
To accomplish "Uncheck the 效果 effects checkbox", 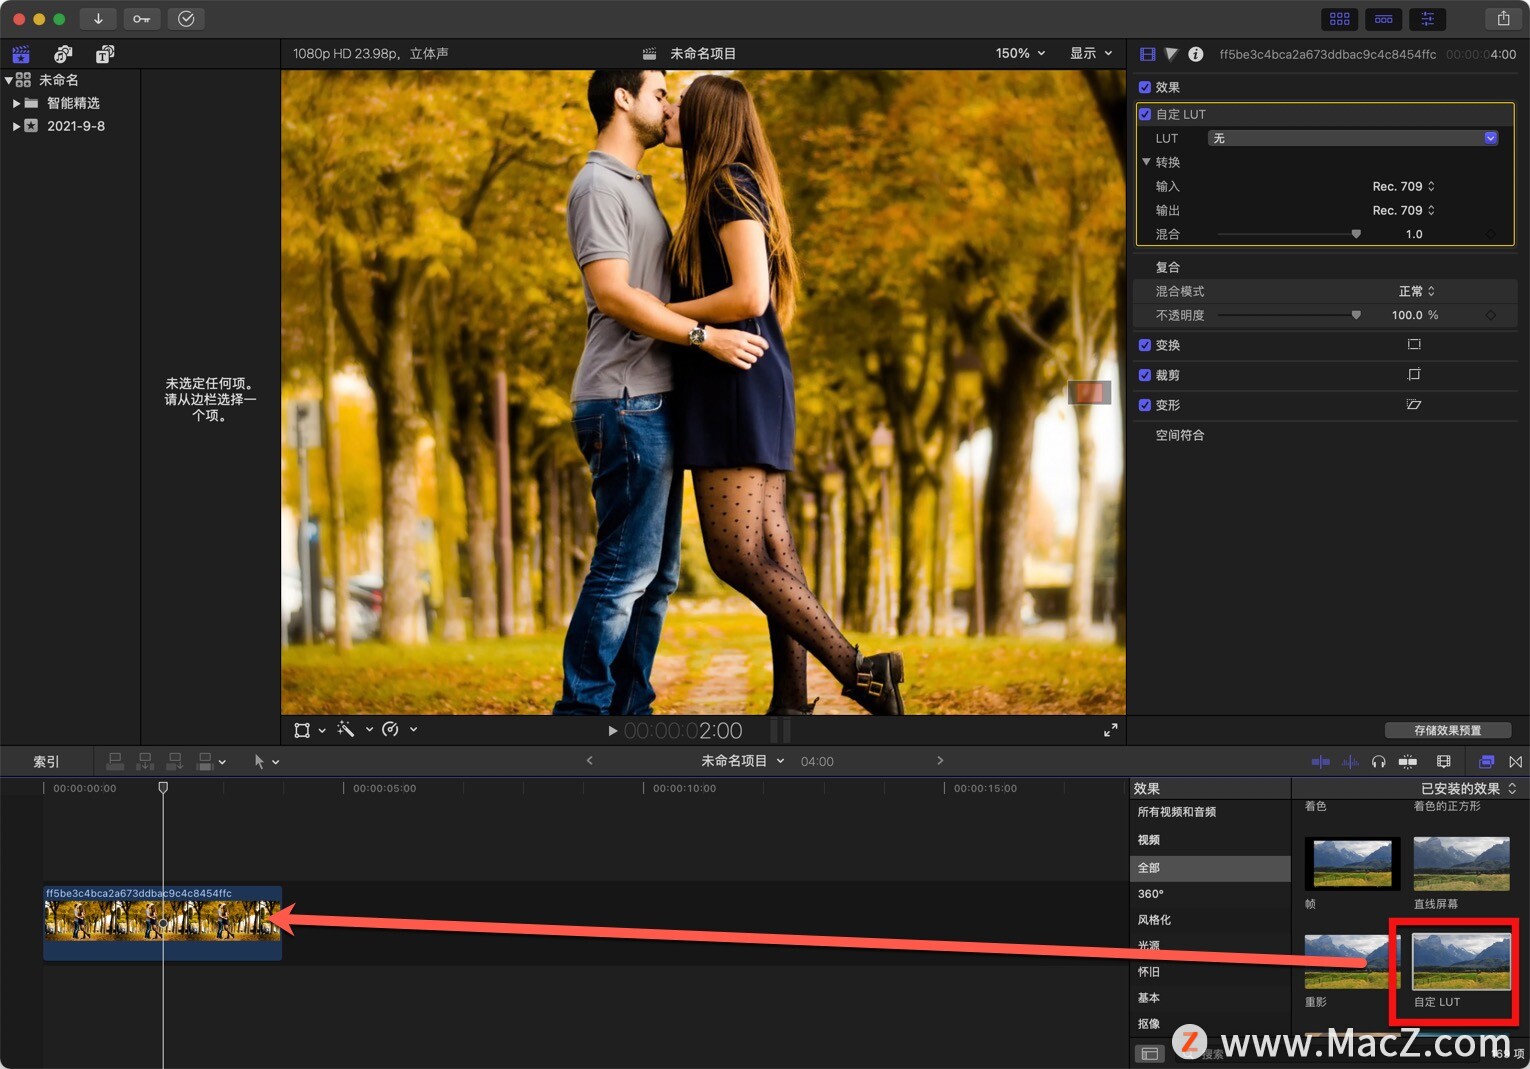I will pyautogui.click(x=1145, y=87).
